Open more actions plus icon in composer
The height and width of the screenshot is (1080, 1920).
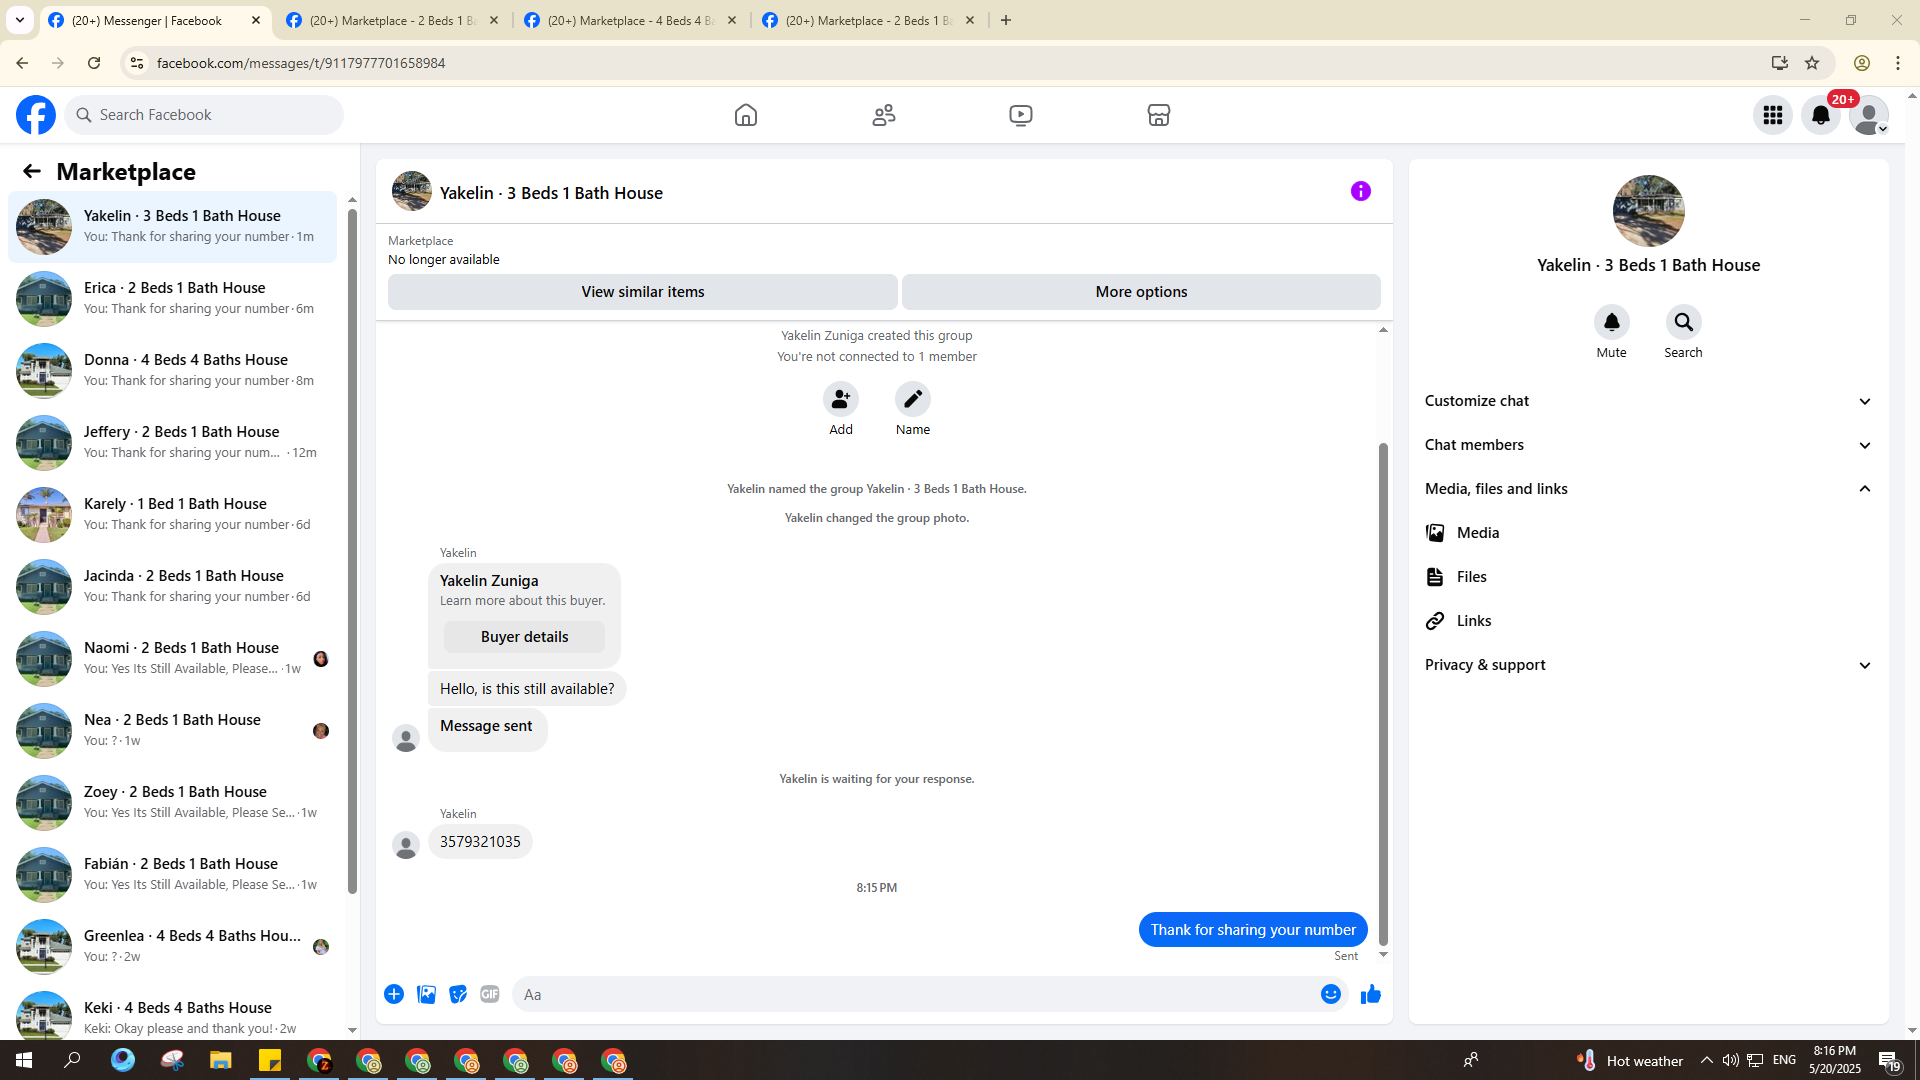point(394,994)
